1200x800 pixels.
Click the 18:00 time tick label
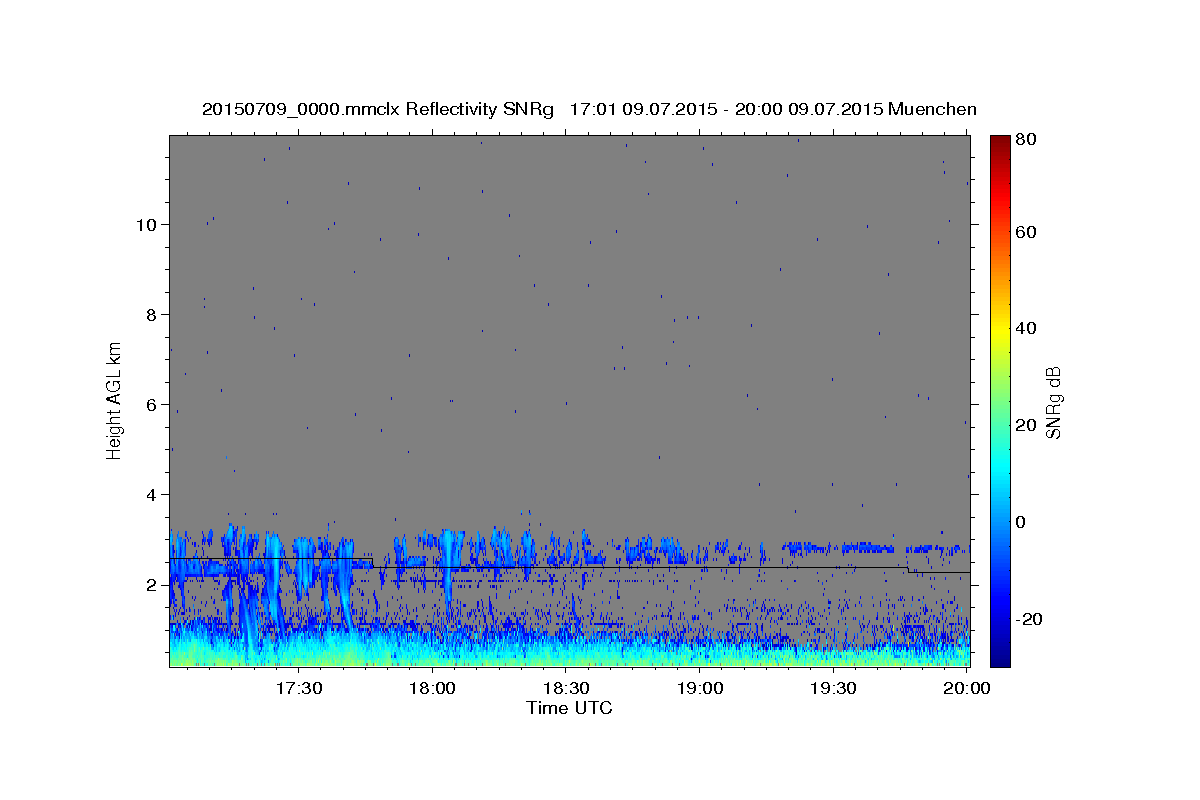[x=432, y=688]
